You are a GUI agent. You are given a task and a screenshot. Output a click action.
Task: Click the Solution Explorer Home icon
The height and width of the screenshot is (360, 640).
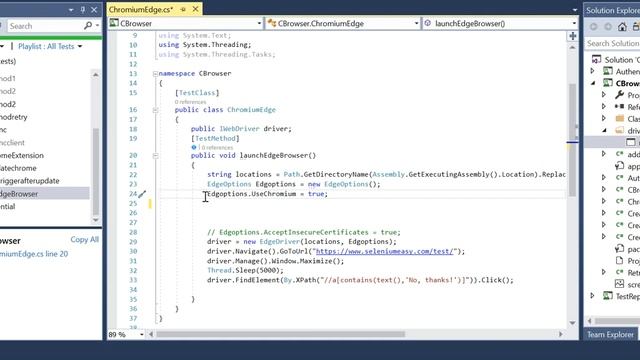coord(622,27)
